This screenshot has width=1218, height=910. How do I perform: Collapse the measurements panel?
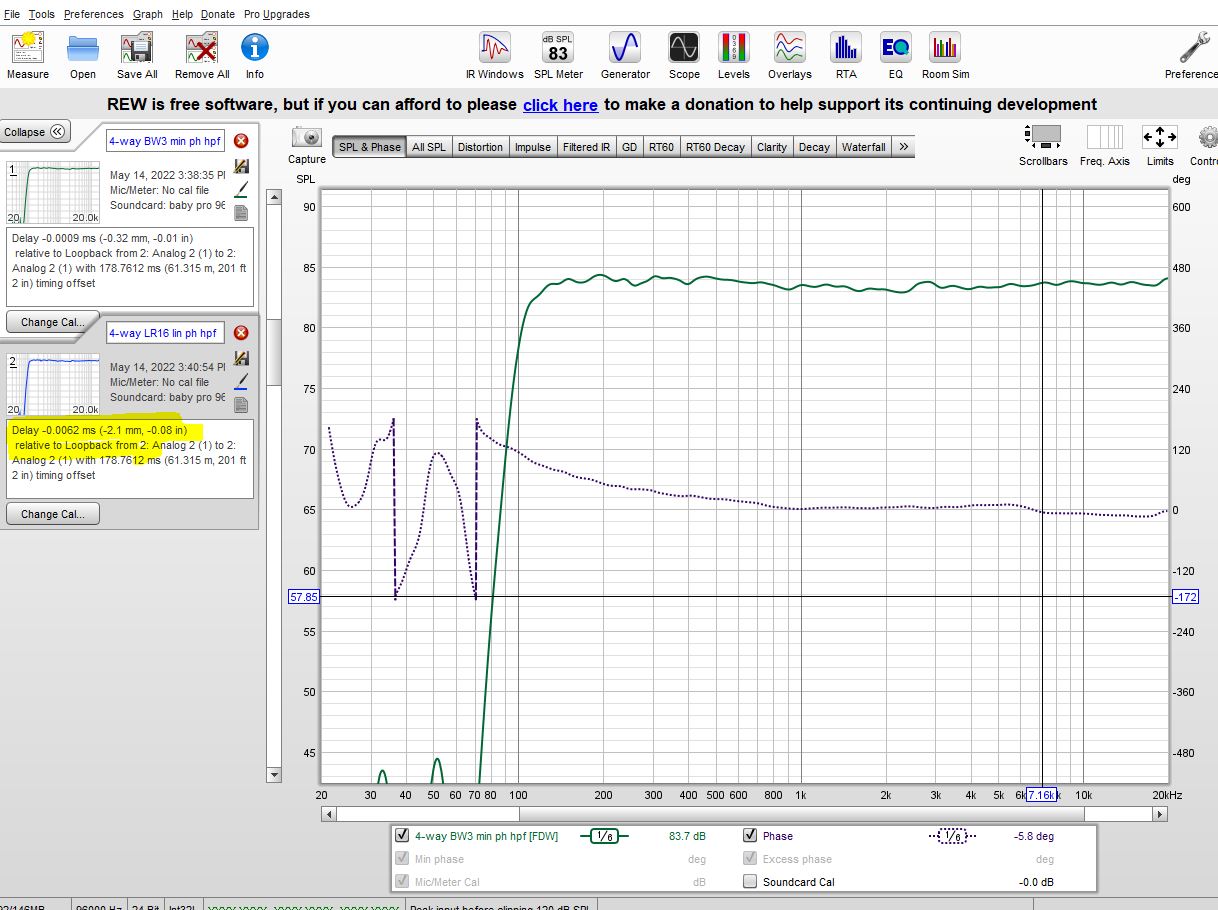tap(36, 132)
